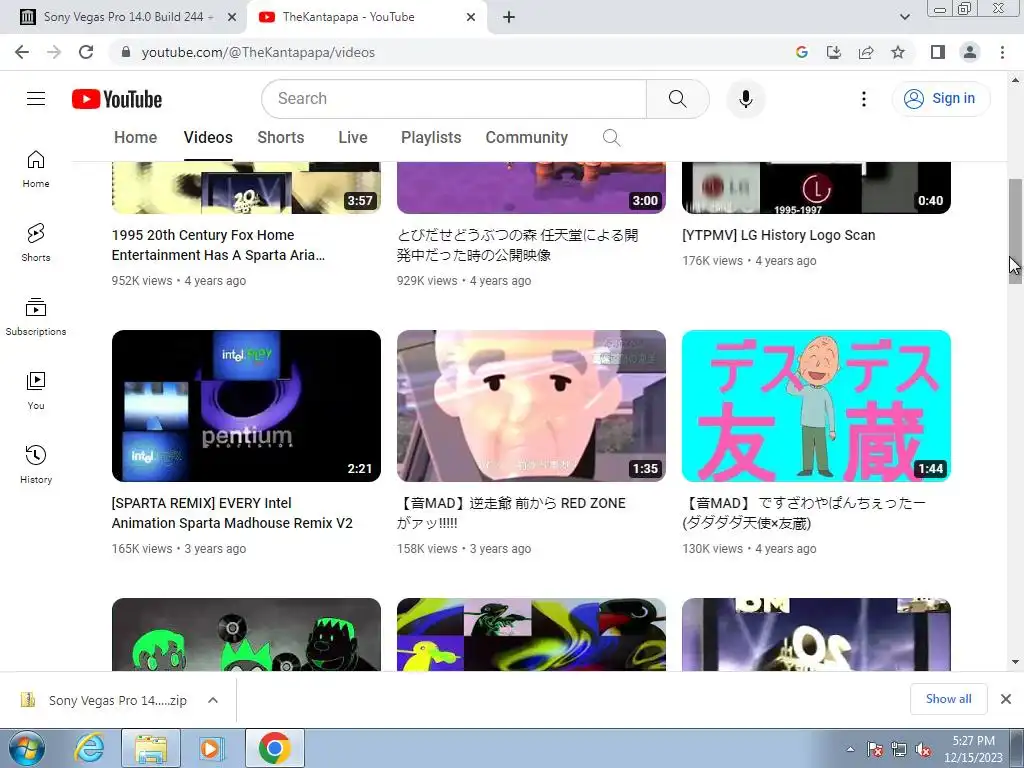Open the cyan 友蔵 video thumbnail

816,406
